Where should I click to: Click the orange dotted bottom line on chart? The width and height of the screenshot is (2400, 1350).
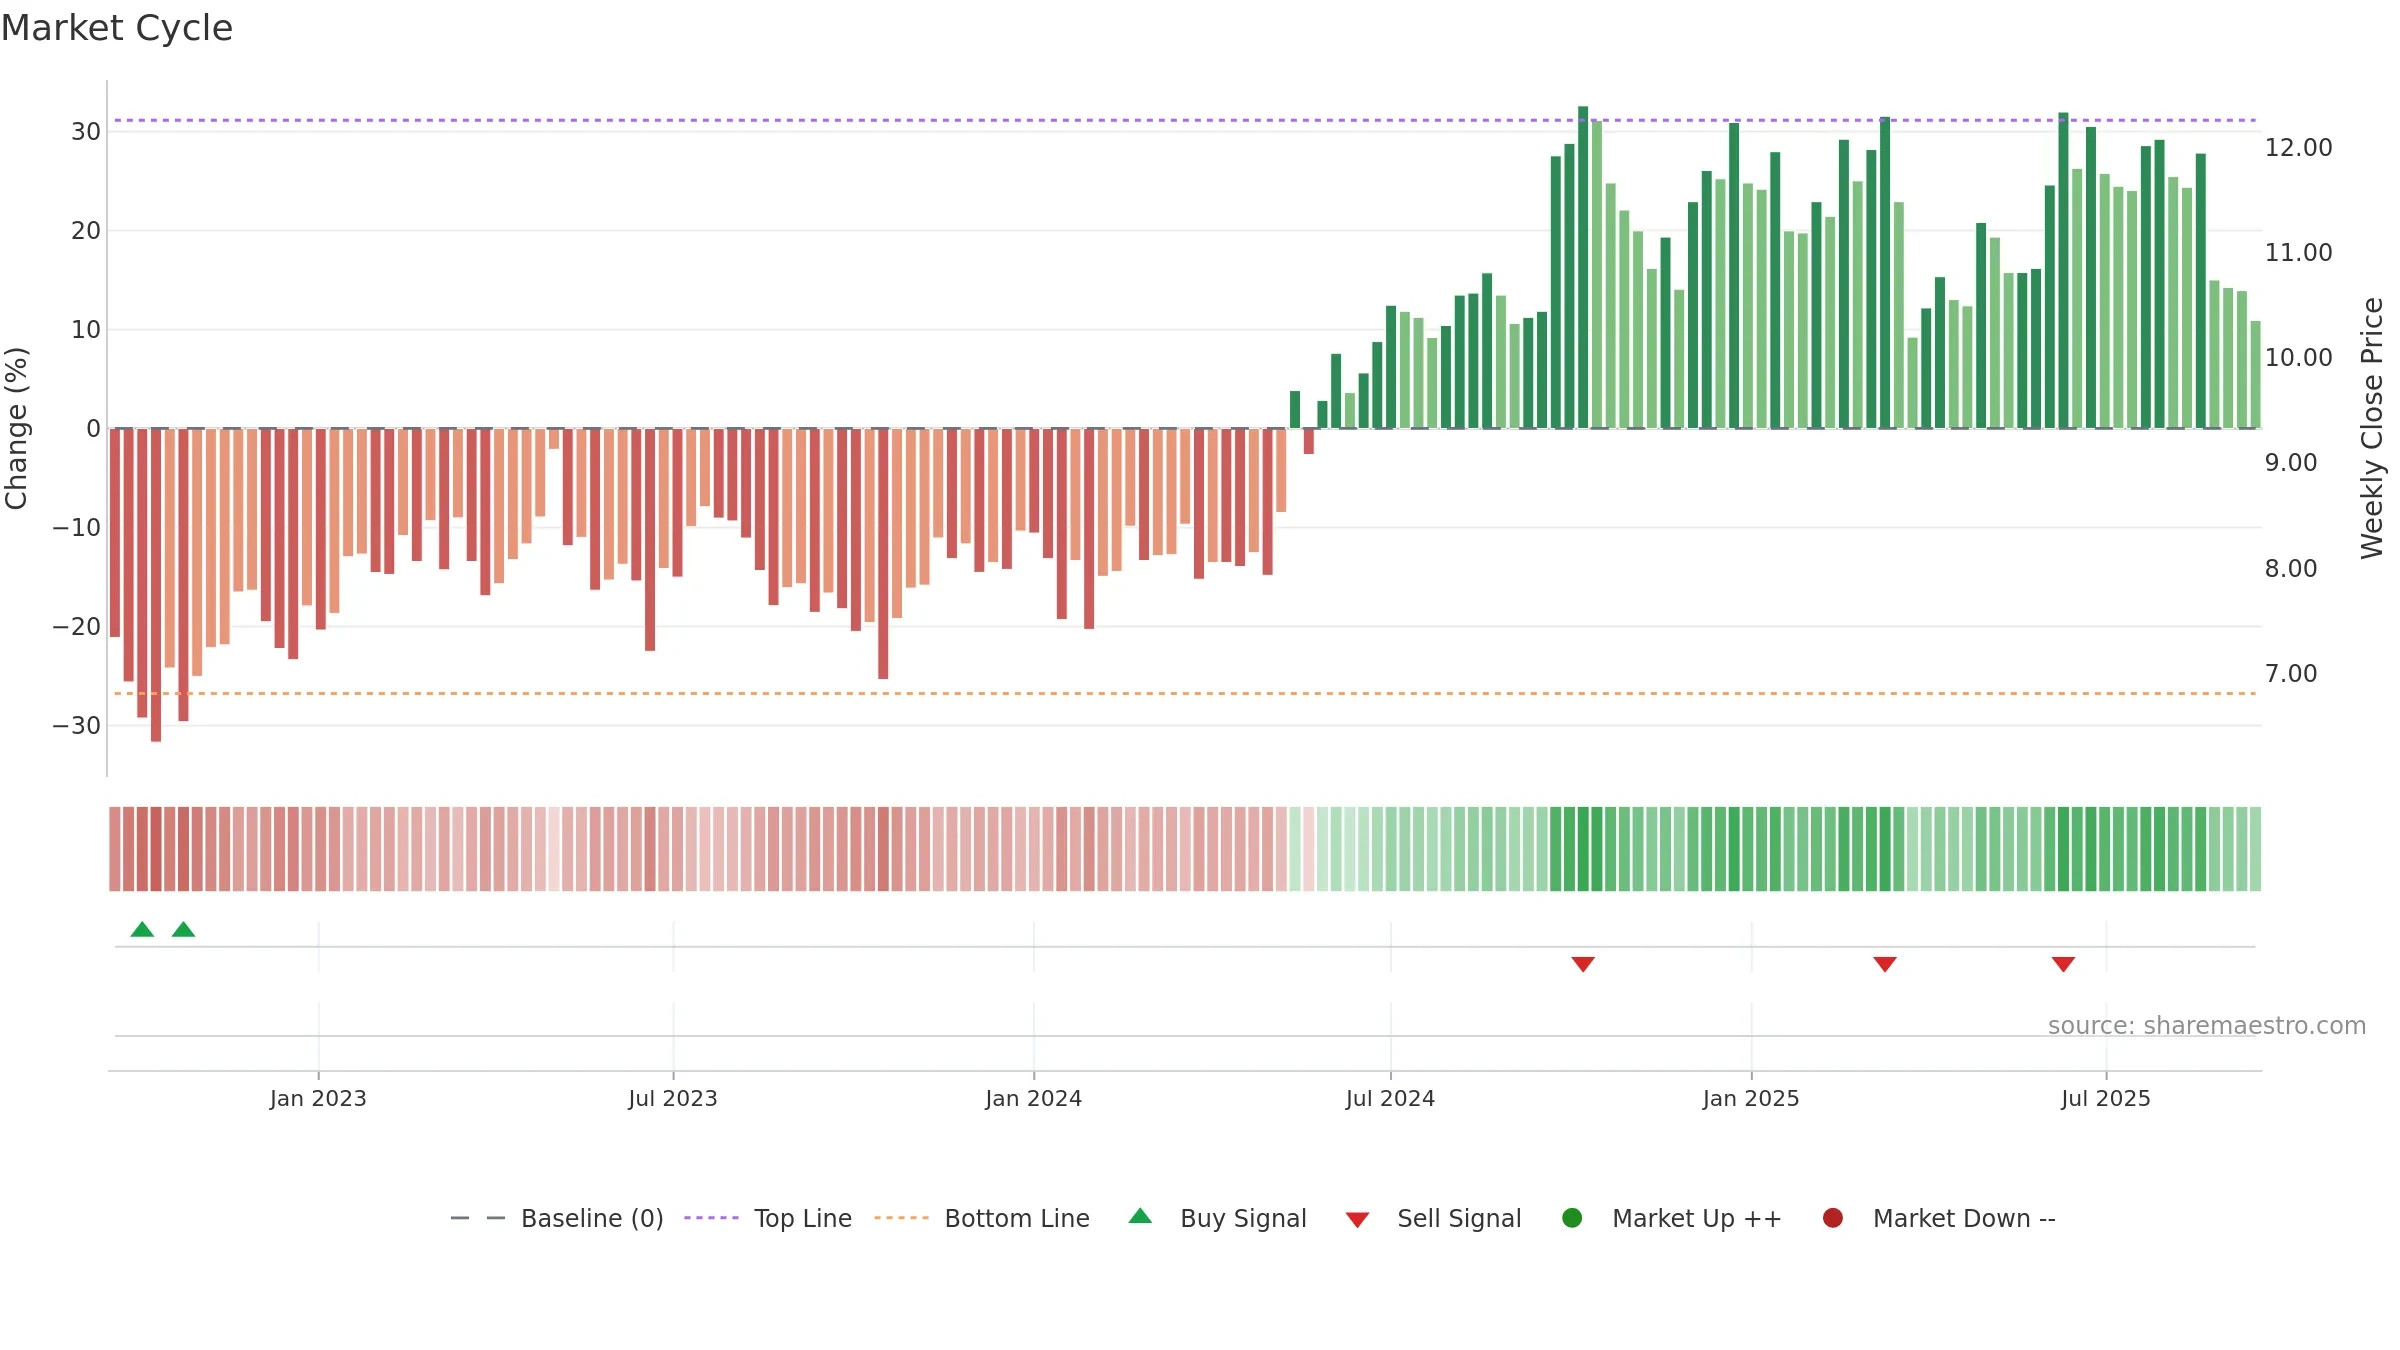[x=1185, y=693]
